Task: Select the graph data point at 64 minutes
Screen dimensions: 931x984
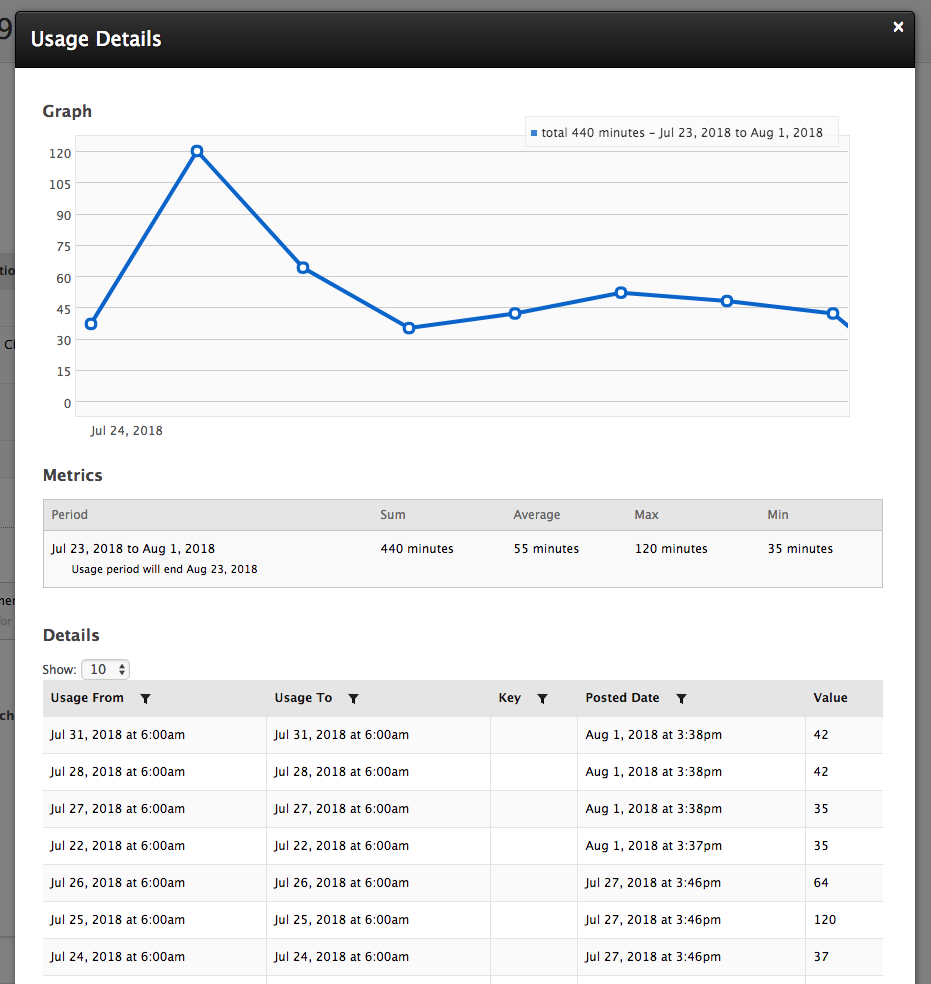Action: coord(303,268)
